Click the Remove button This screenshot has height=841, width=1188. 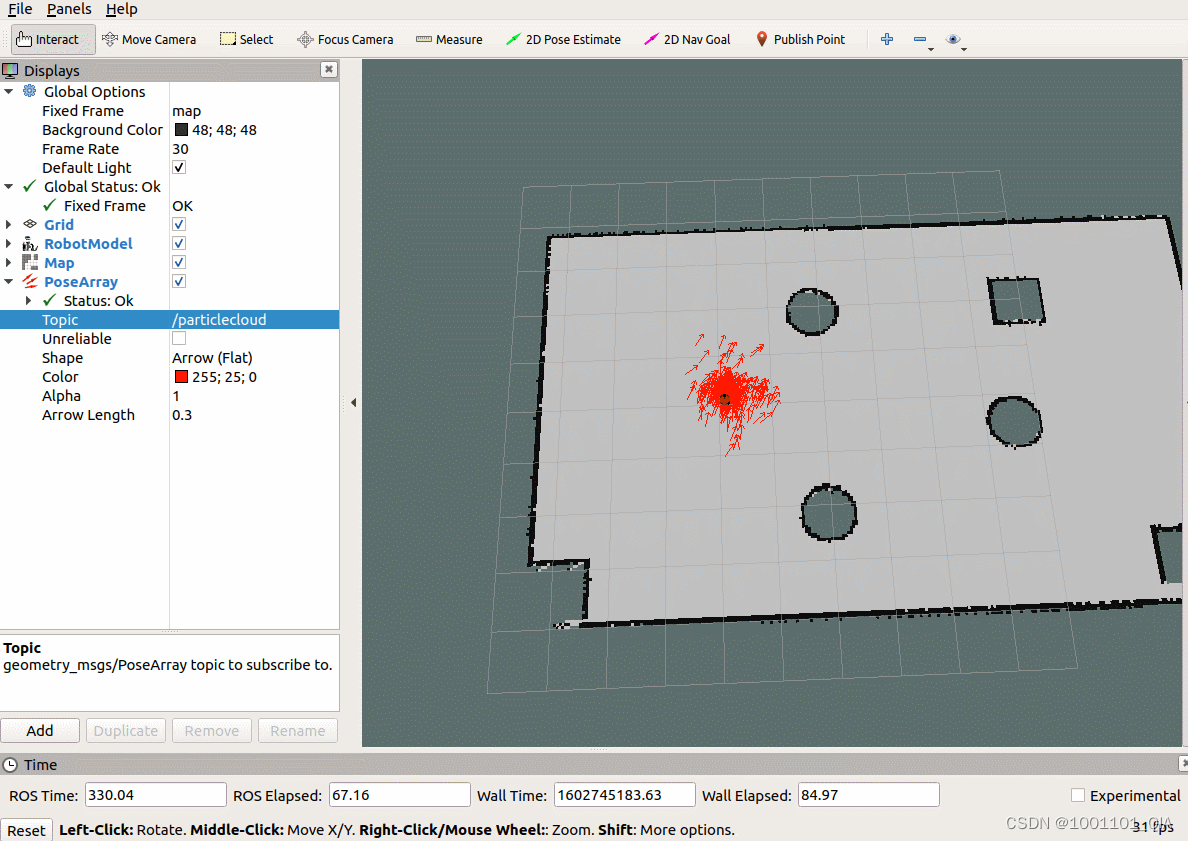tap(211, 730)
